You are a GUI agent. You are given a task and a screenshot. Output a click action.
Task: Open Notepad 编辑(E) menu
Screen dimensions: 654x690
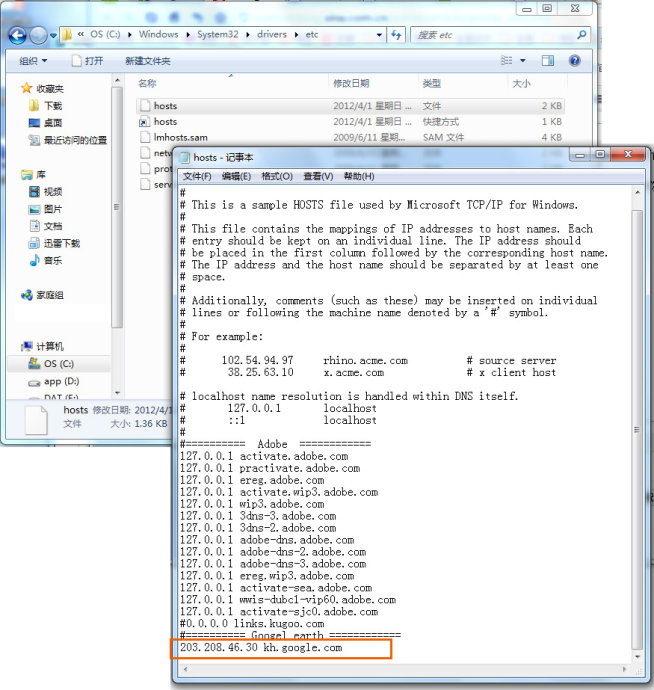tap(236, 176)
